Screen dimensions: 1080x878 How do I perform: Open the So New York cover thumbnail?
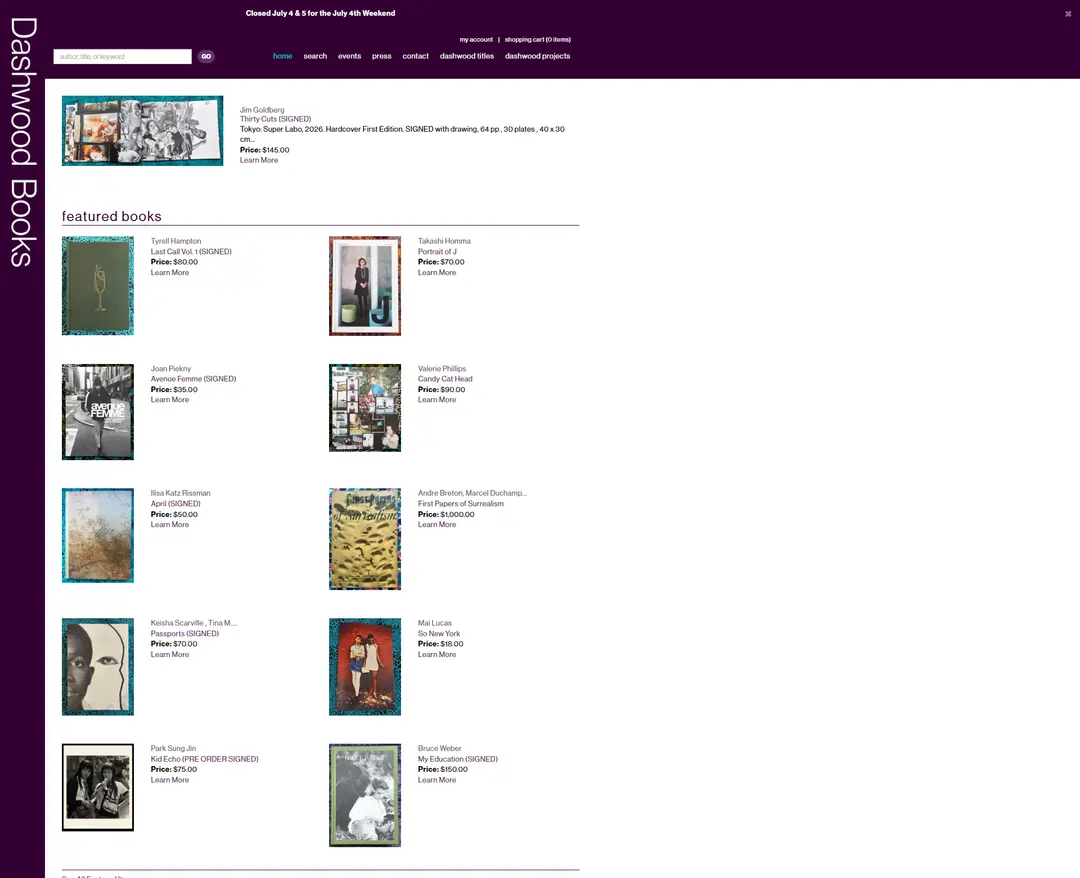(365, 667)
